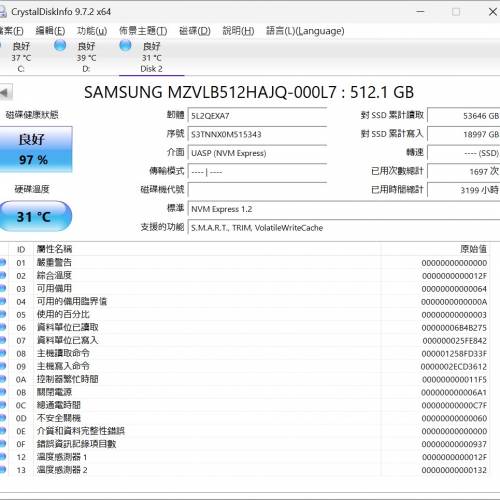Select attribute row 06 資料單位已讀取
This screenshot has width=500, height=500.
pos(244,328)
